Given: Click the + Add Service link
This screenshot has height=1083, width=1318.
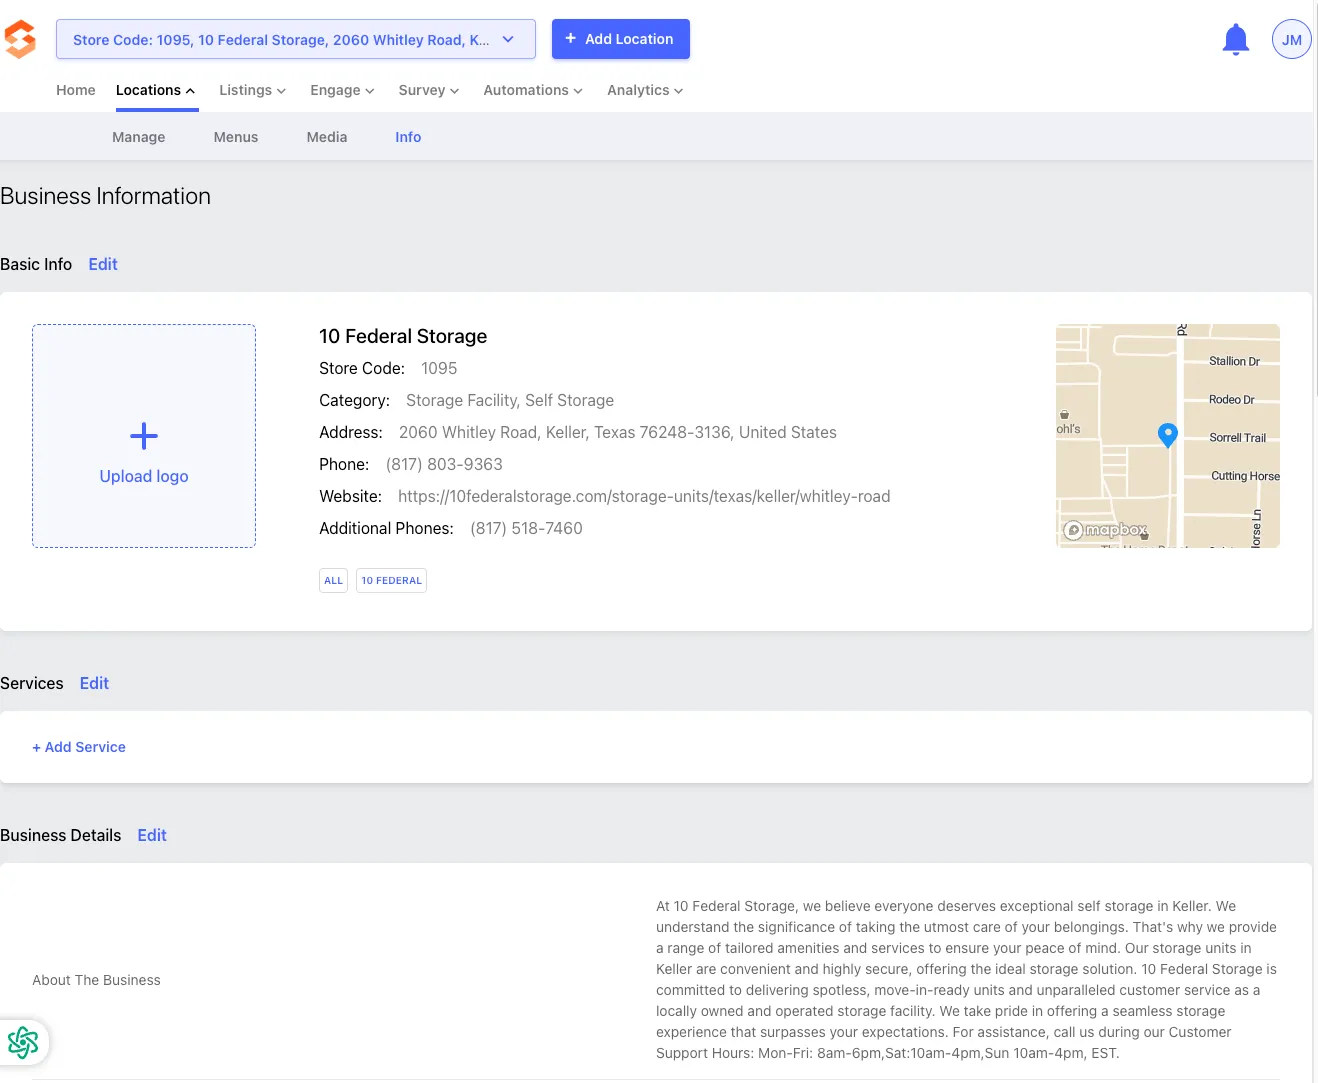Looking at the screenshot, I should (x=79, y=747).
